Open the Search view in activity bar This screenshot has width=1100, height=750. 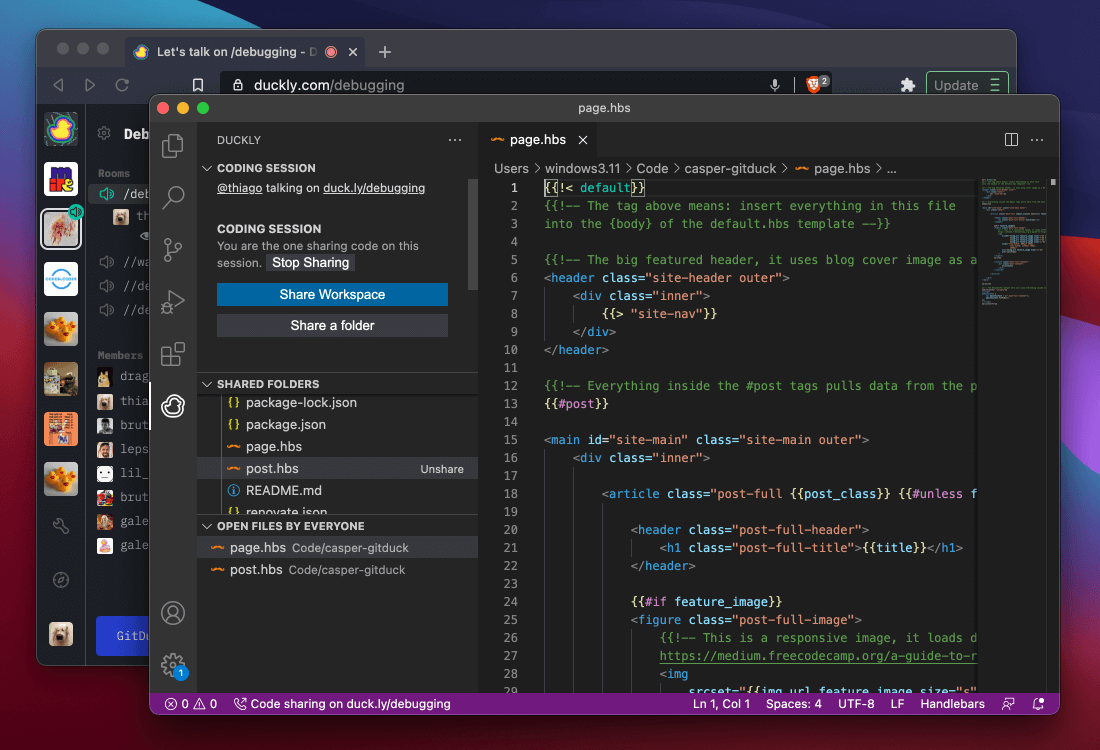(x=173, y=198)
